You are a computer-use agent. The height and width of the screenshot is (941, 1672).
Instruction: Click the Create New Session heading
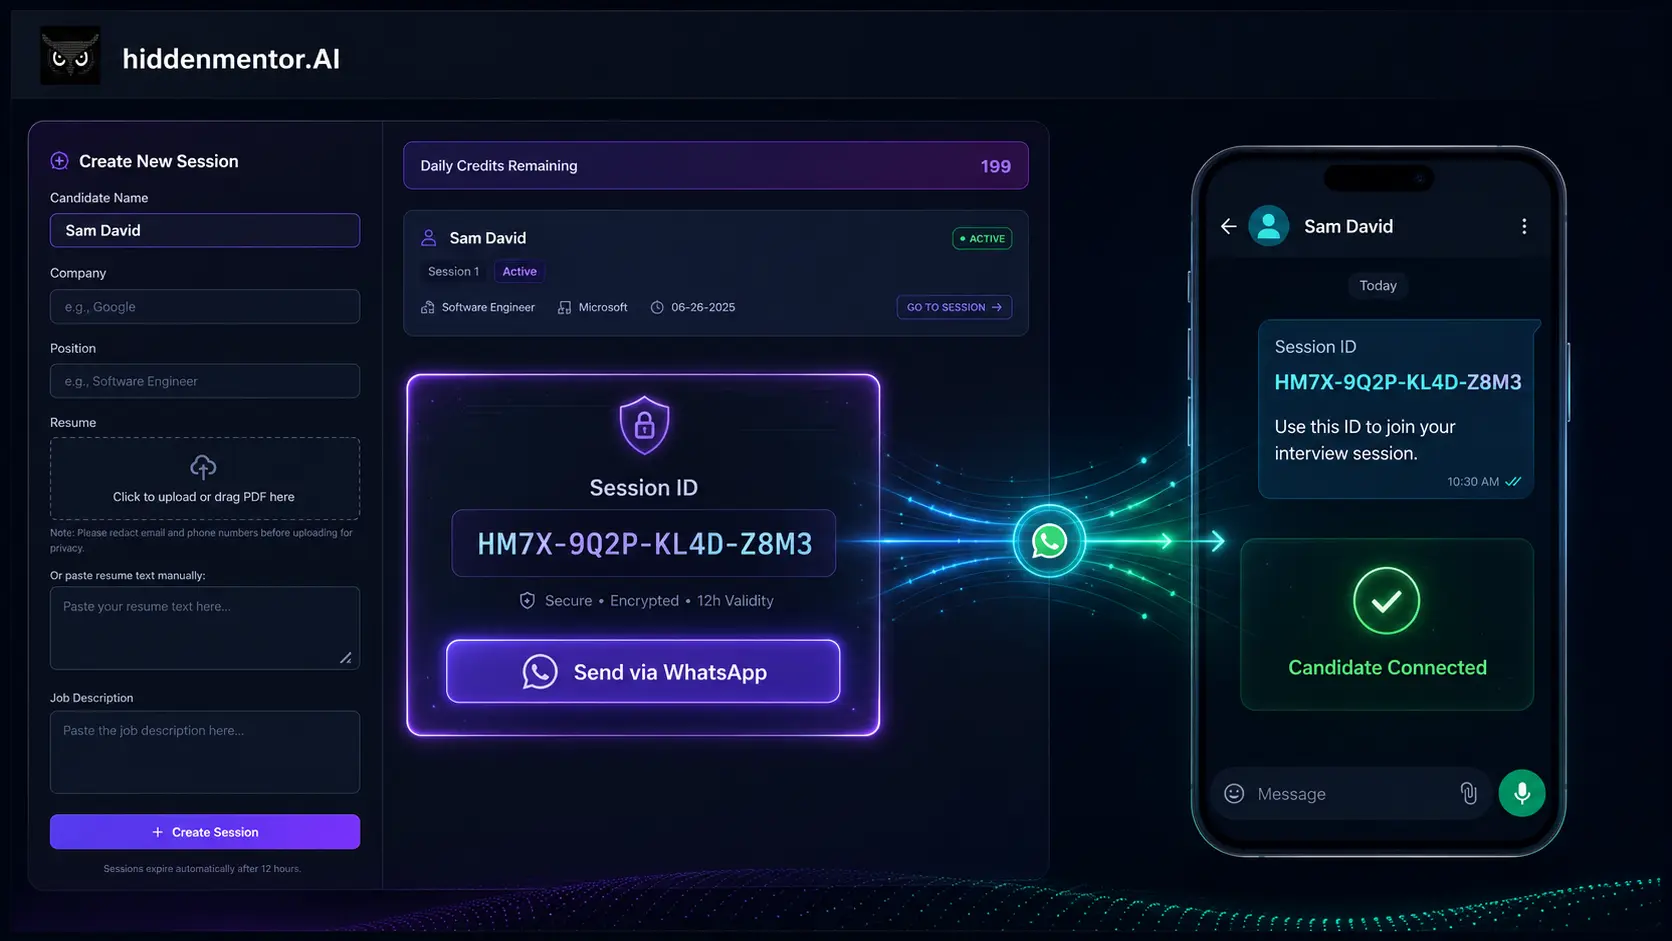click(159, 161)
